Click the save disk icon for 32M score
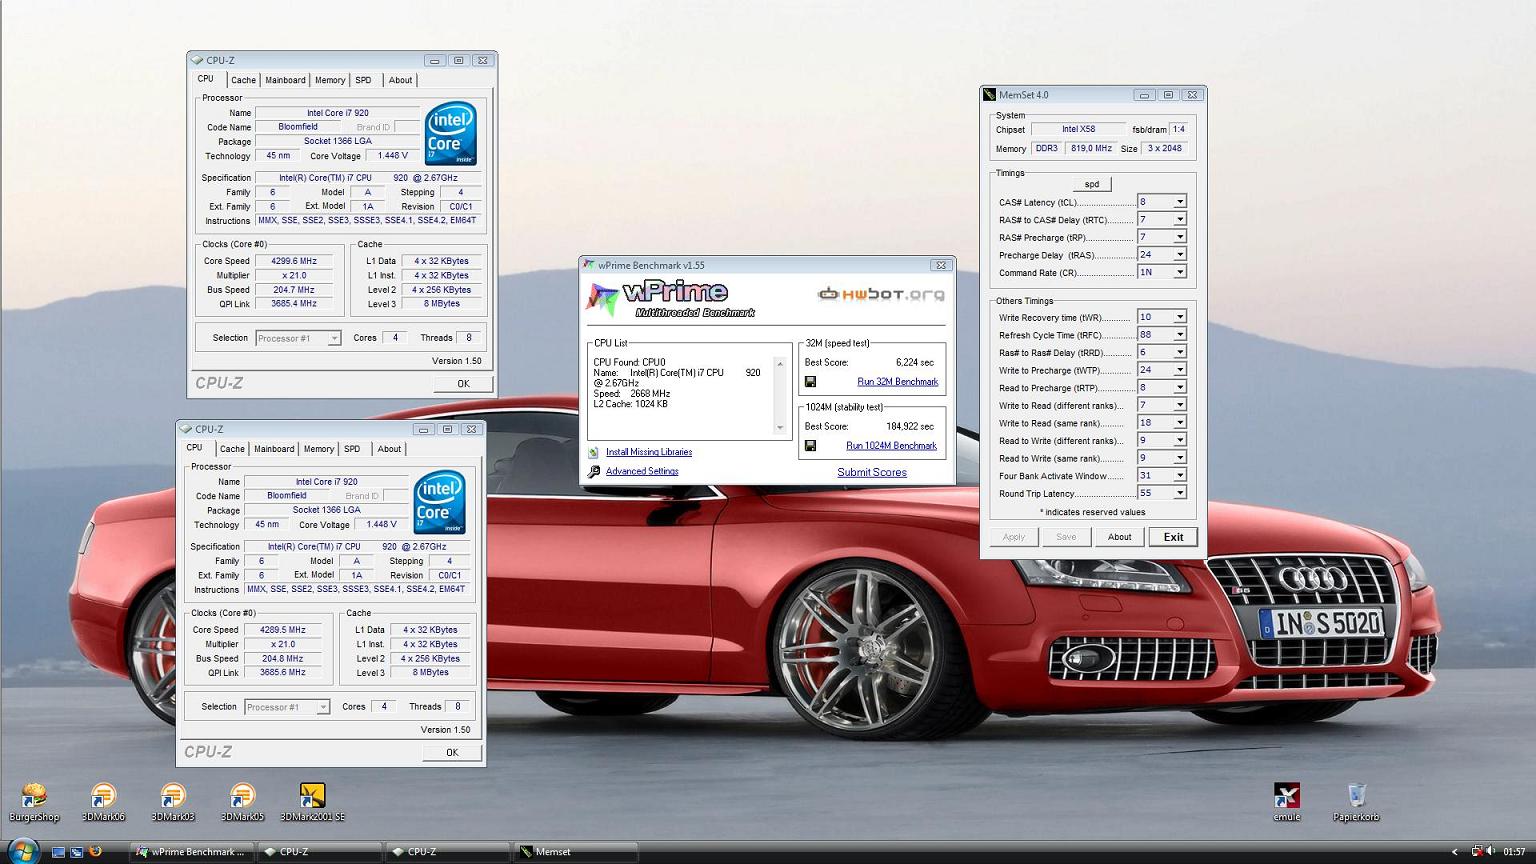Screen dimensions: 1536x864 [810, 382]
